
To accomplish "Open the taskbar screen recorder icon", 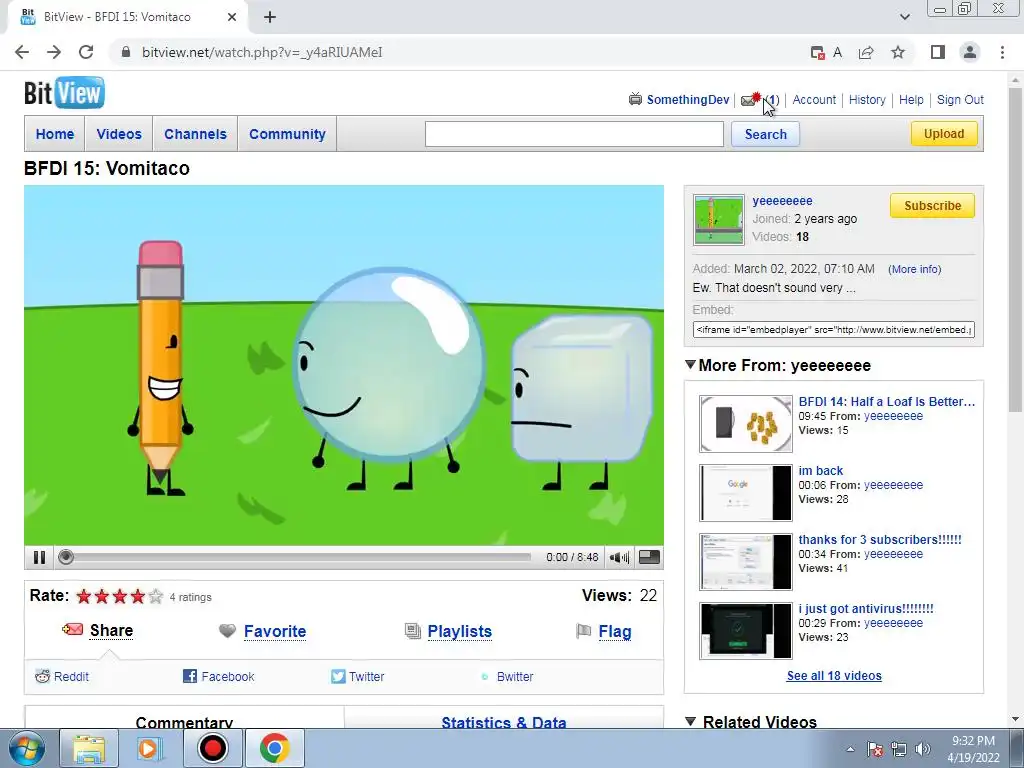I will [x=212, y=748].
